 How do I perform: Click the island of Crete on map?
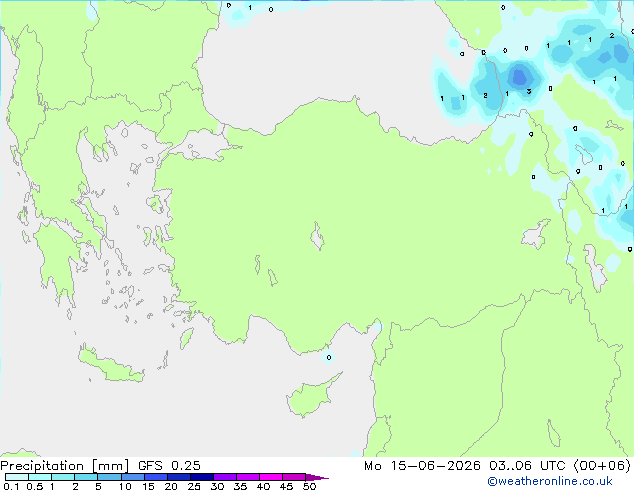tap(110, 365)
